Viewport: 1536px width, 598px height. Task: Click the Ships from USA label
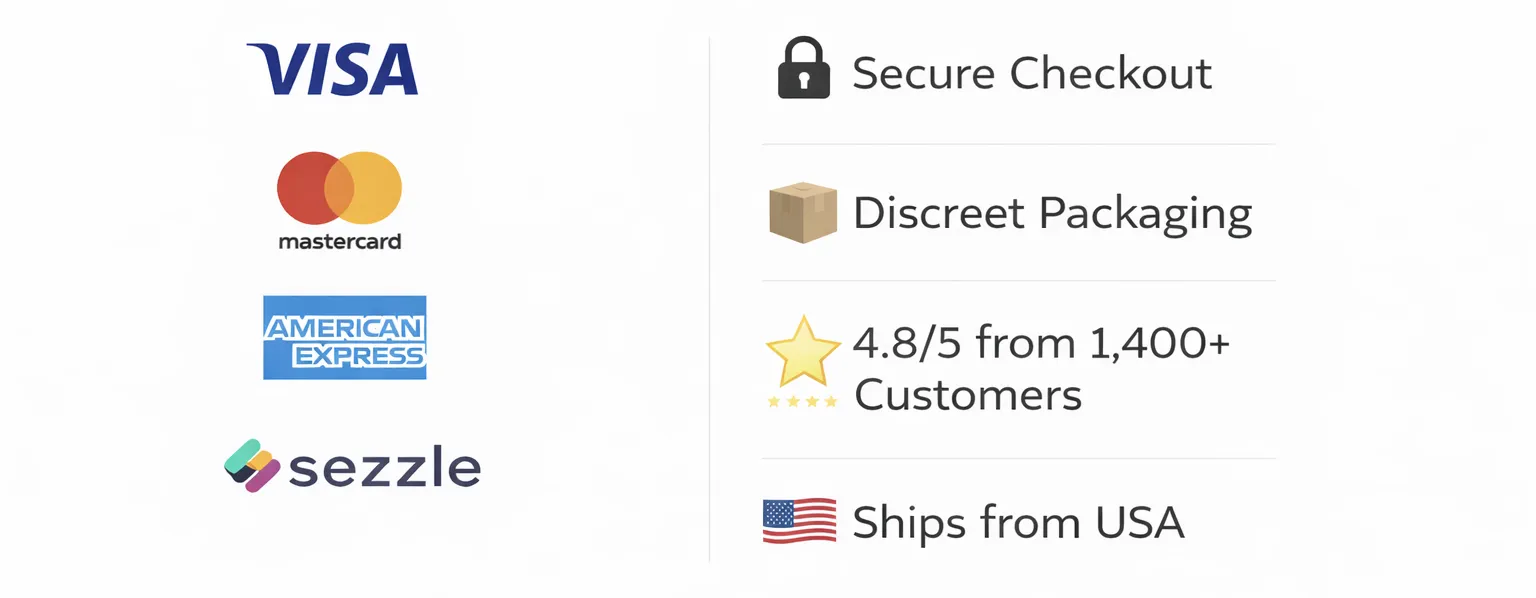[1018, 522]
